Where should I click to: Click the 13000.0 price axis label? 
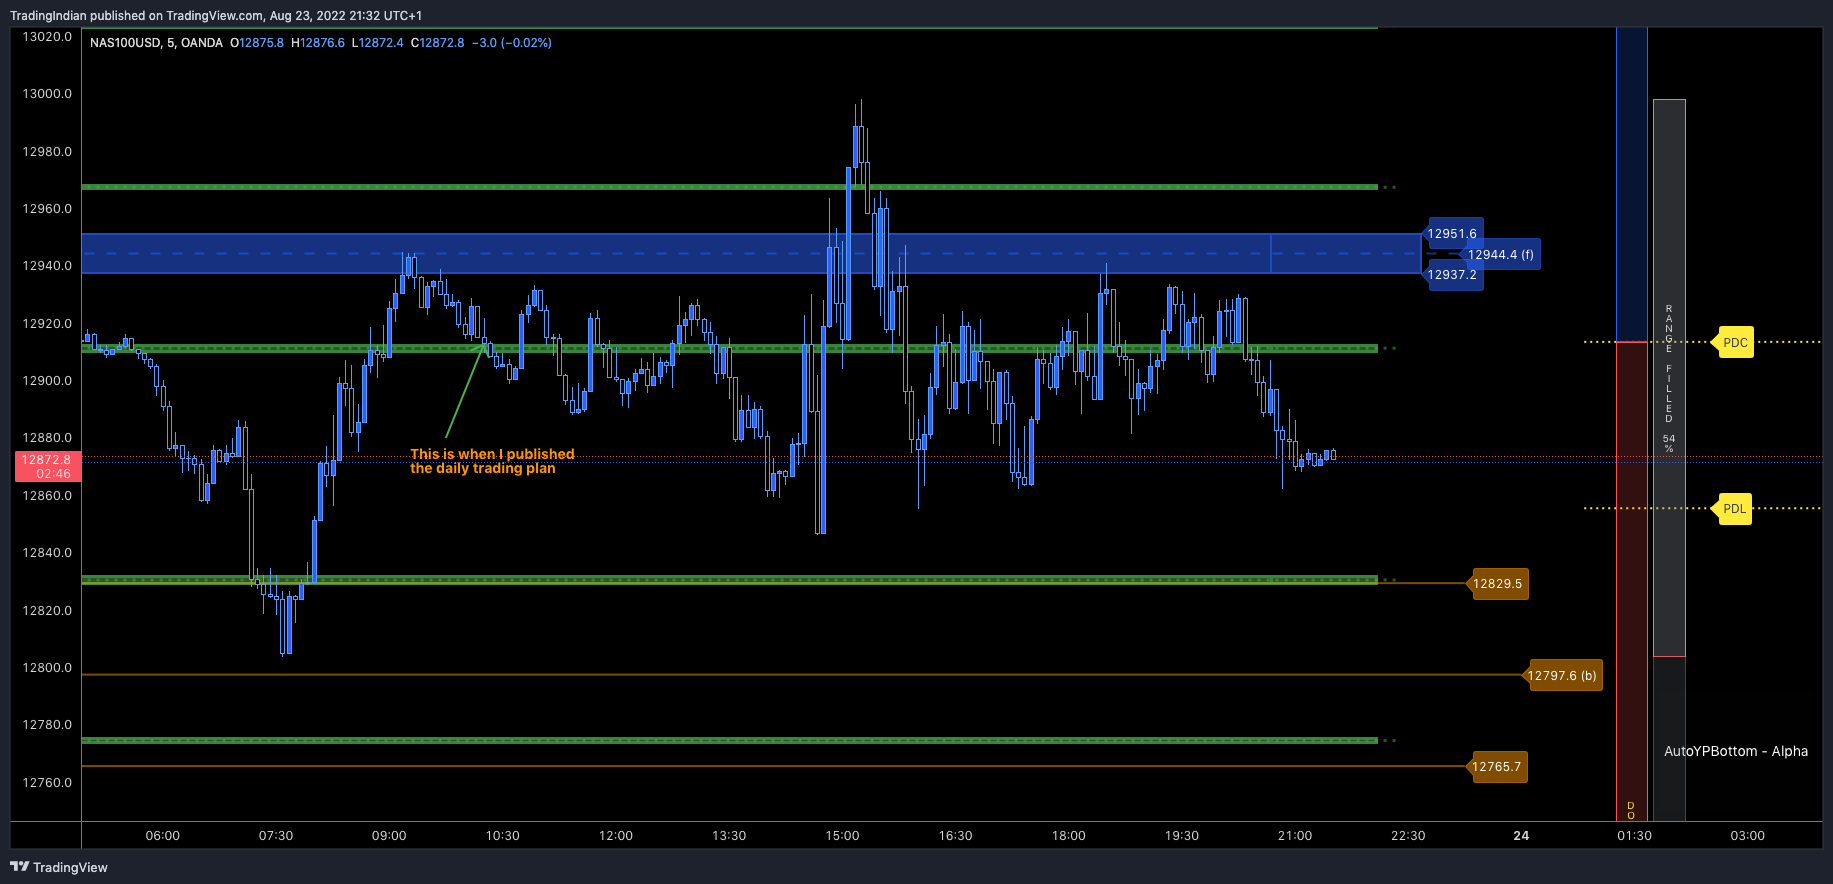47,94
